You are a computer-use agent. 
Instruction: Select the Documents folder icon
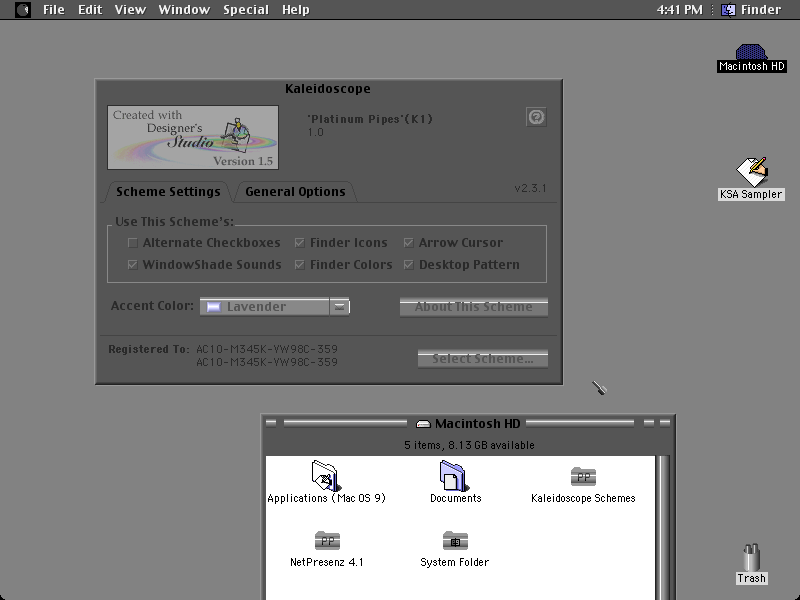click(x=454, y=476)
